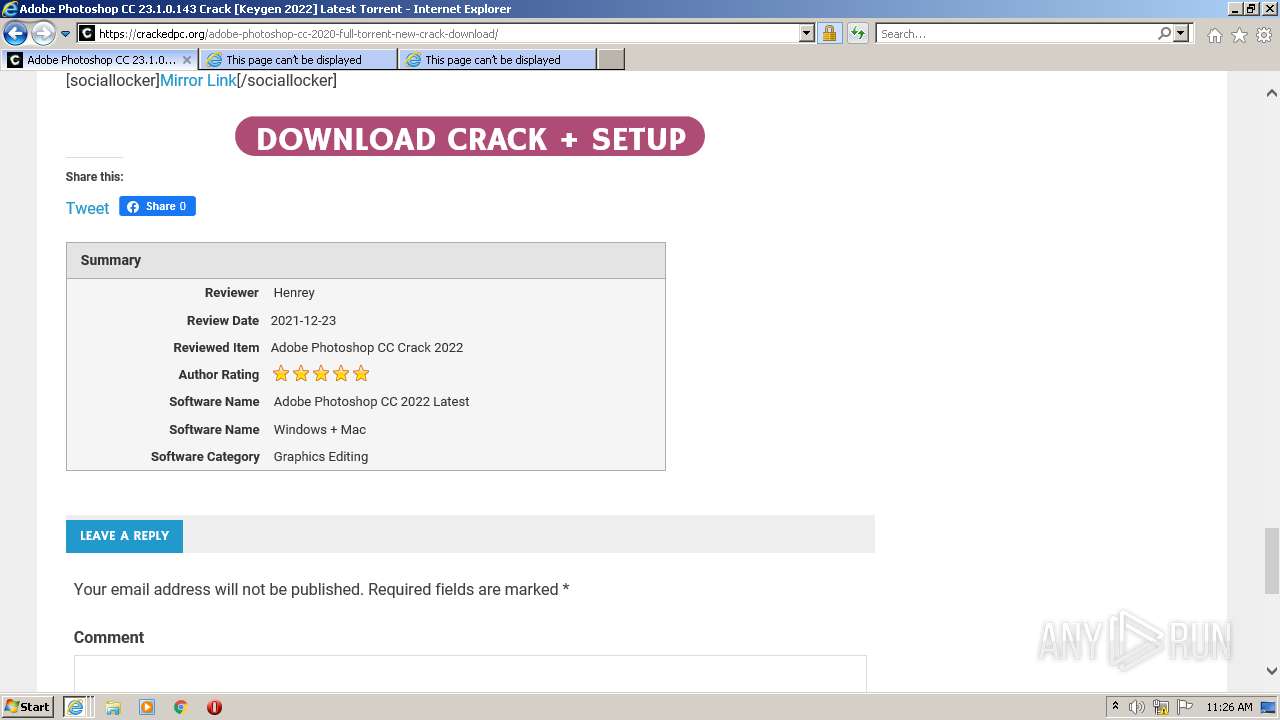Open the Home page icon
Screen dimensions: 1280x720
pos(1214,35)
